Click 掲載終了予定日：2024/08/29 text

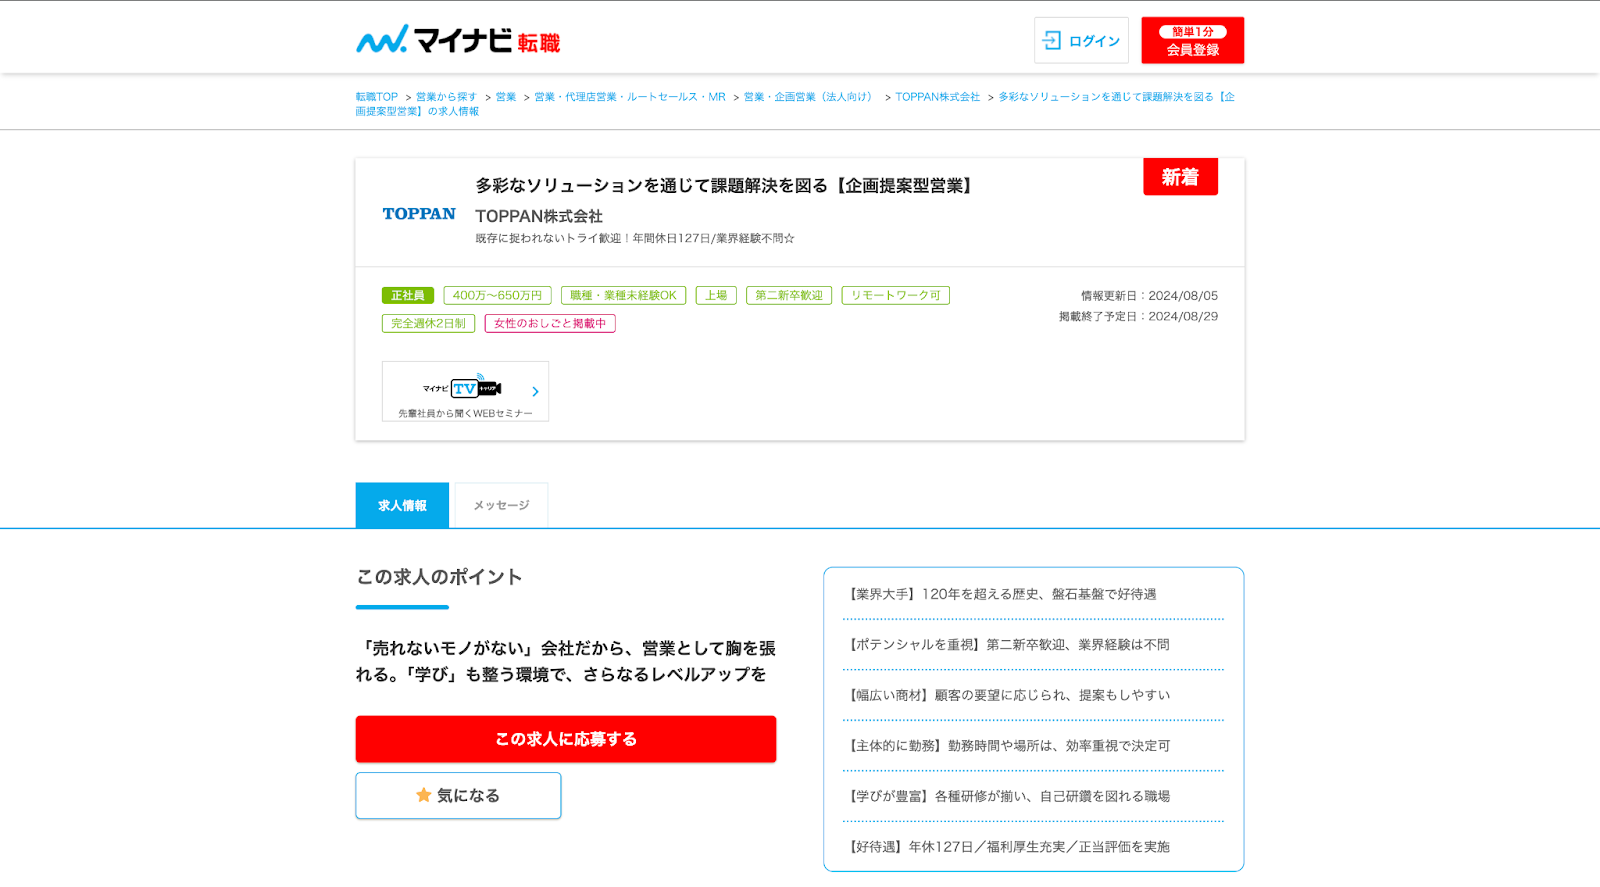pos(1138,316)
